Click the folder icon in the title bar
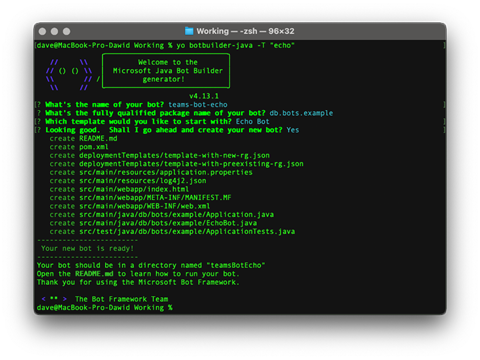 (x=189, y=31)
